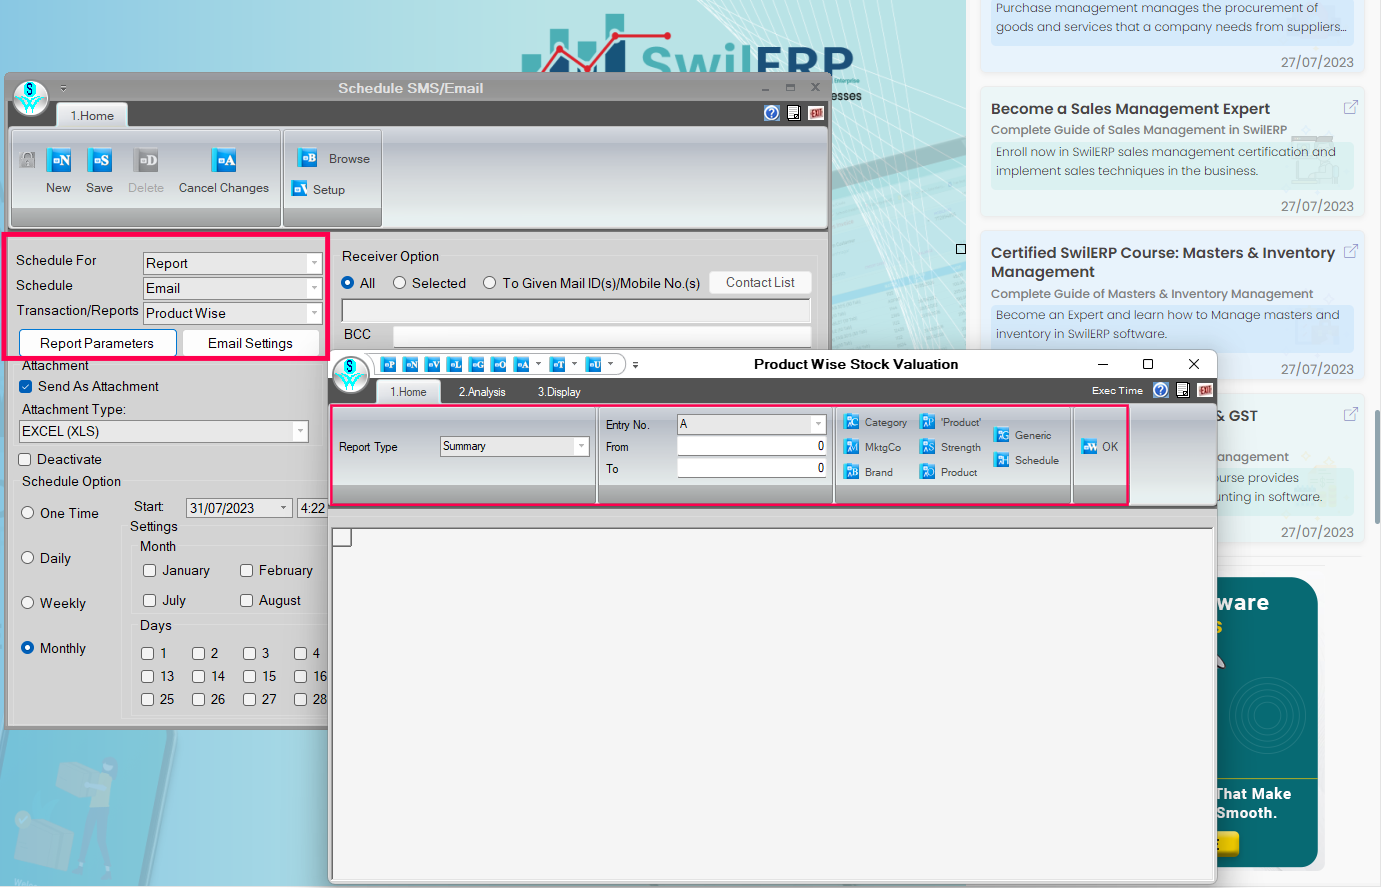The image size is (1382, 888).
Task: Open the Report Parameters tab
Action: pyautogui.click(x=97, y=343)
